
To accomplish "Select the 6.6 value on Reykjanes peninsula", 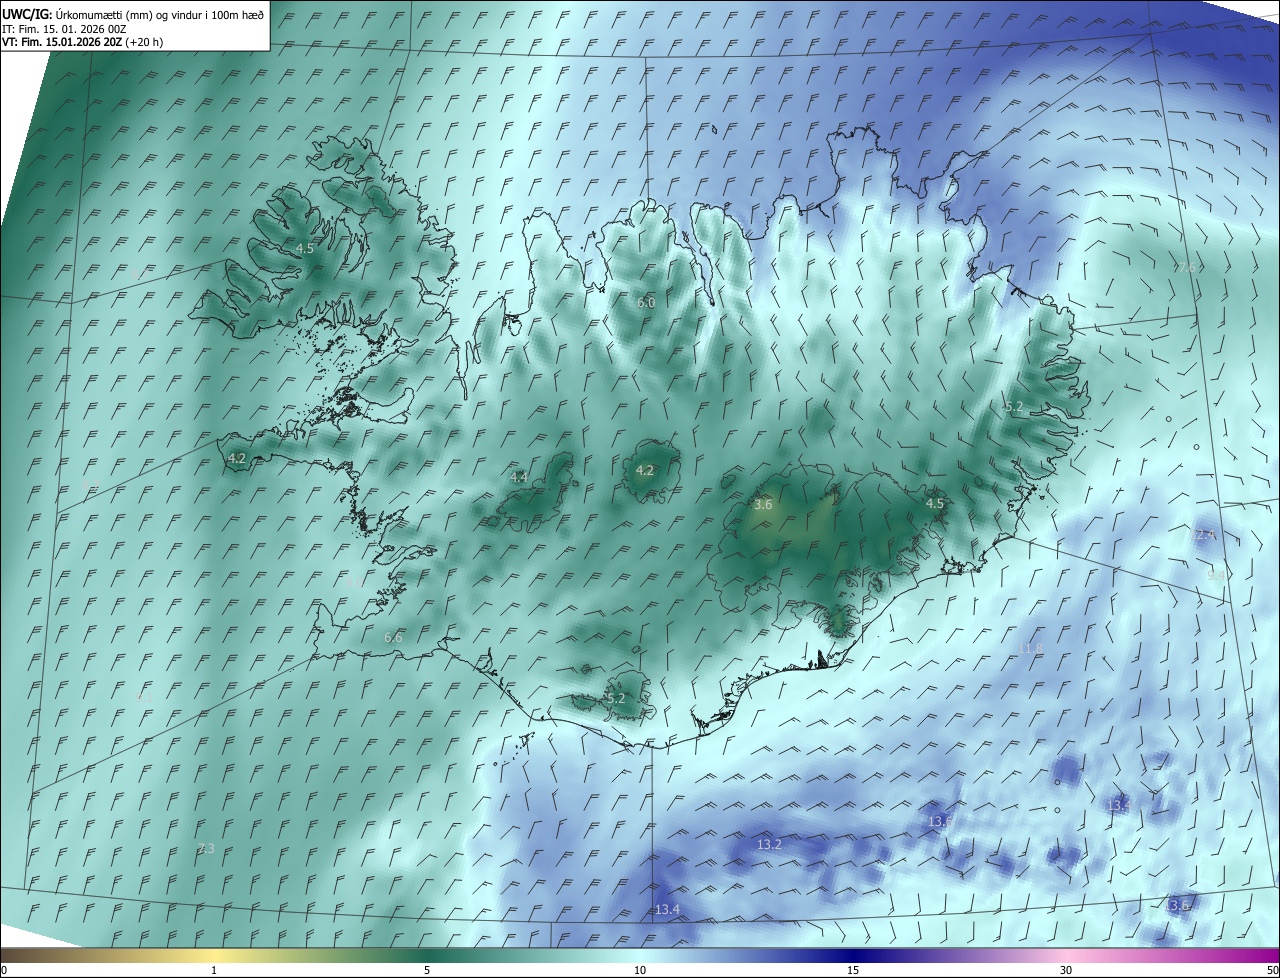I will point(393,637).
